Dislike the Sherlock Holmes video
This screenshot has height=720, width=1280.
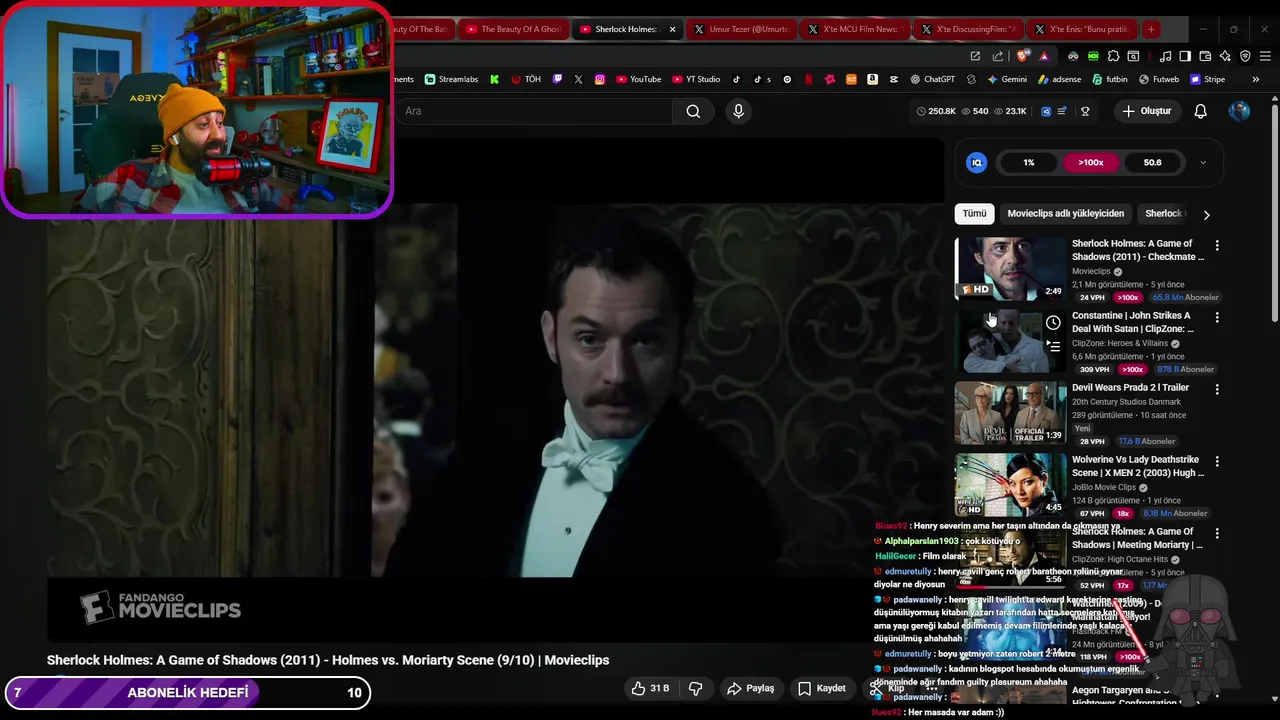(x=695, y=688)
